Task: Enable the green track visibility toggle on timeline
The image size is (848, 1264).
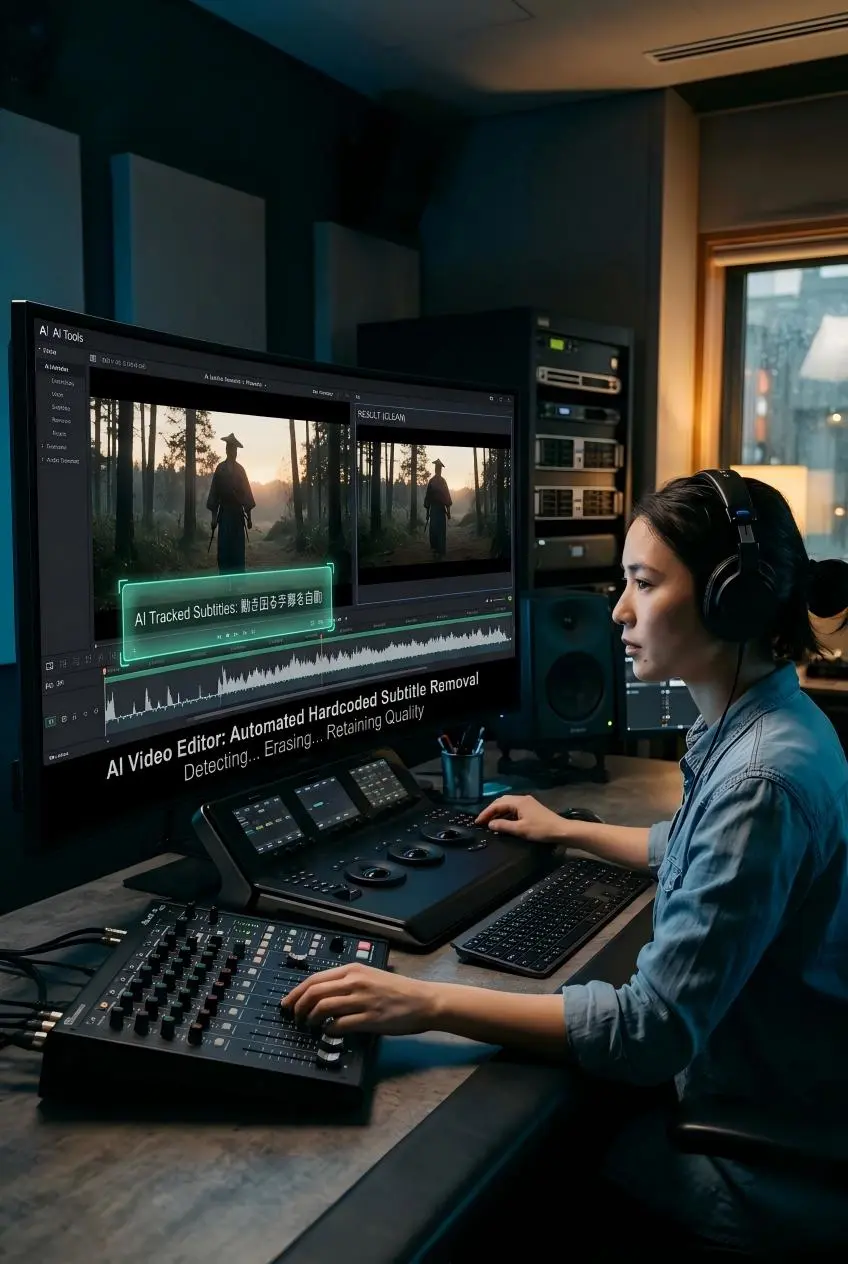Action: 50,719
